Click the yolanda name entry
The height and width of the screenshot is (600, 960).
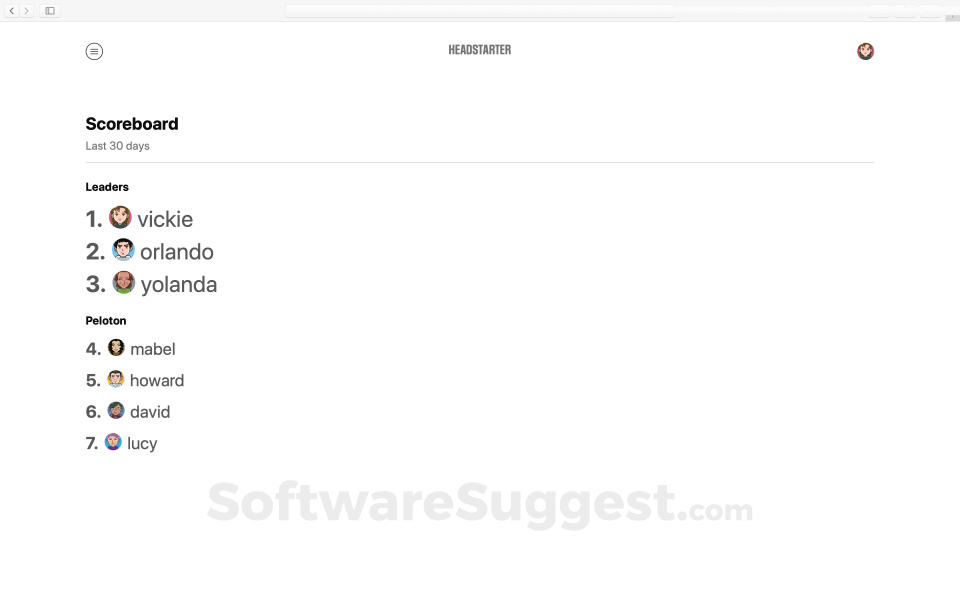click(179, 285)
